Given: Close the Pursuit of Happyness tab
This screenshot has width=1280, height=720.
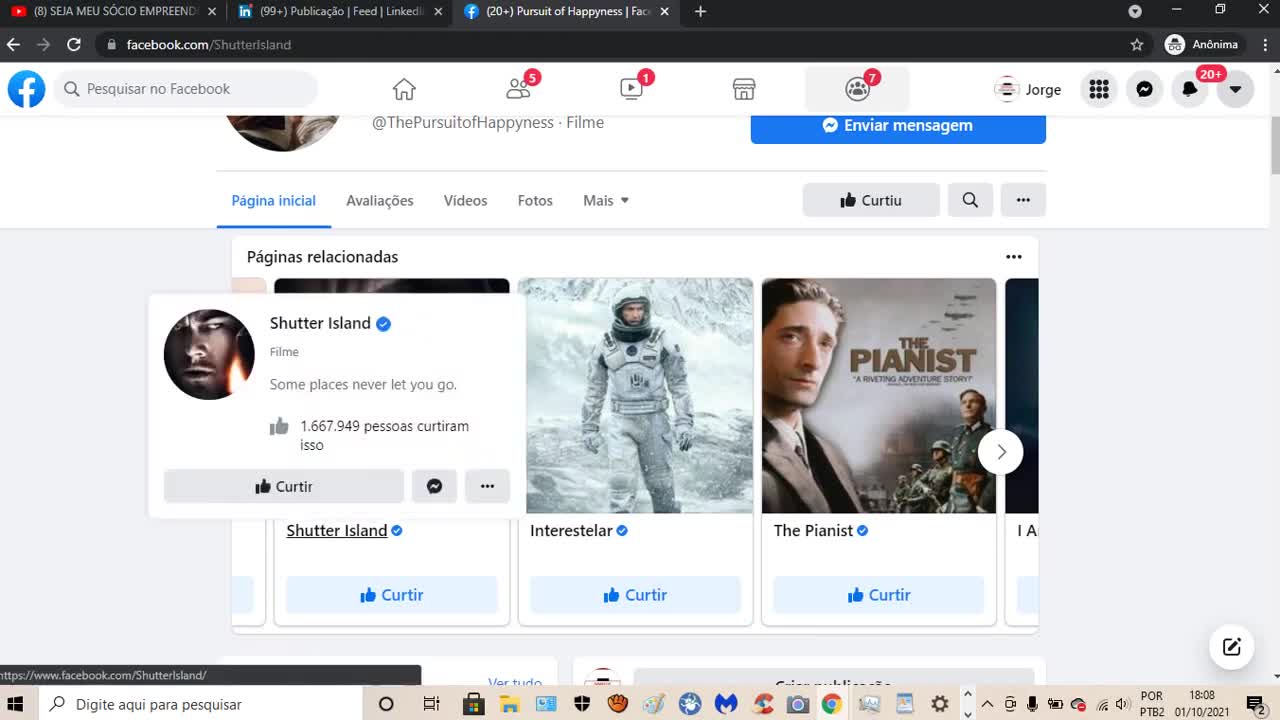Looking at the screenshot, I should click(x=664, y=12).
